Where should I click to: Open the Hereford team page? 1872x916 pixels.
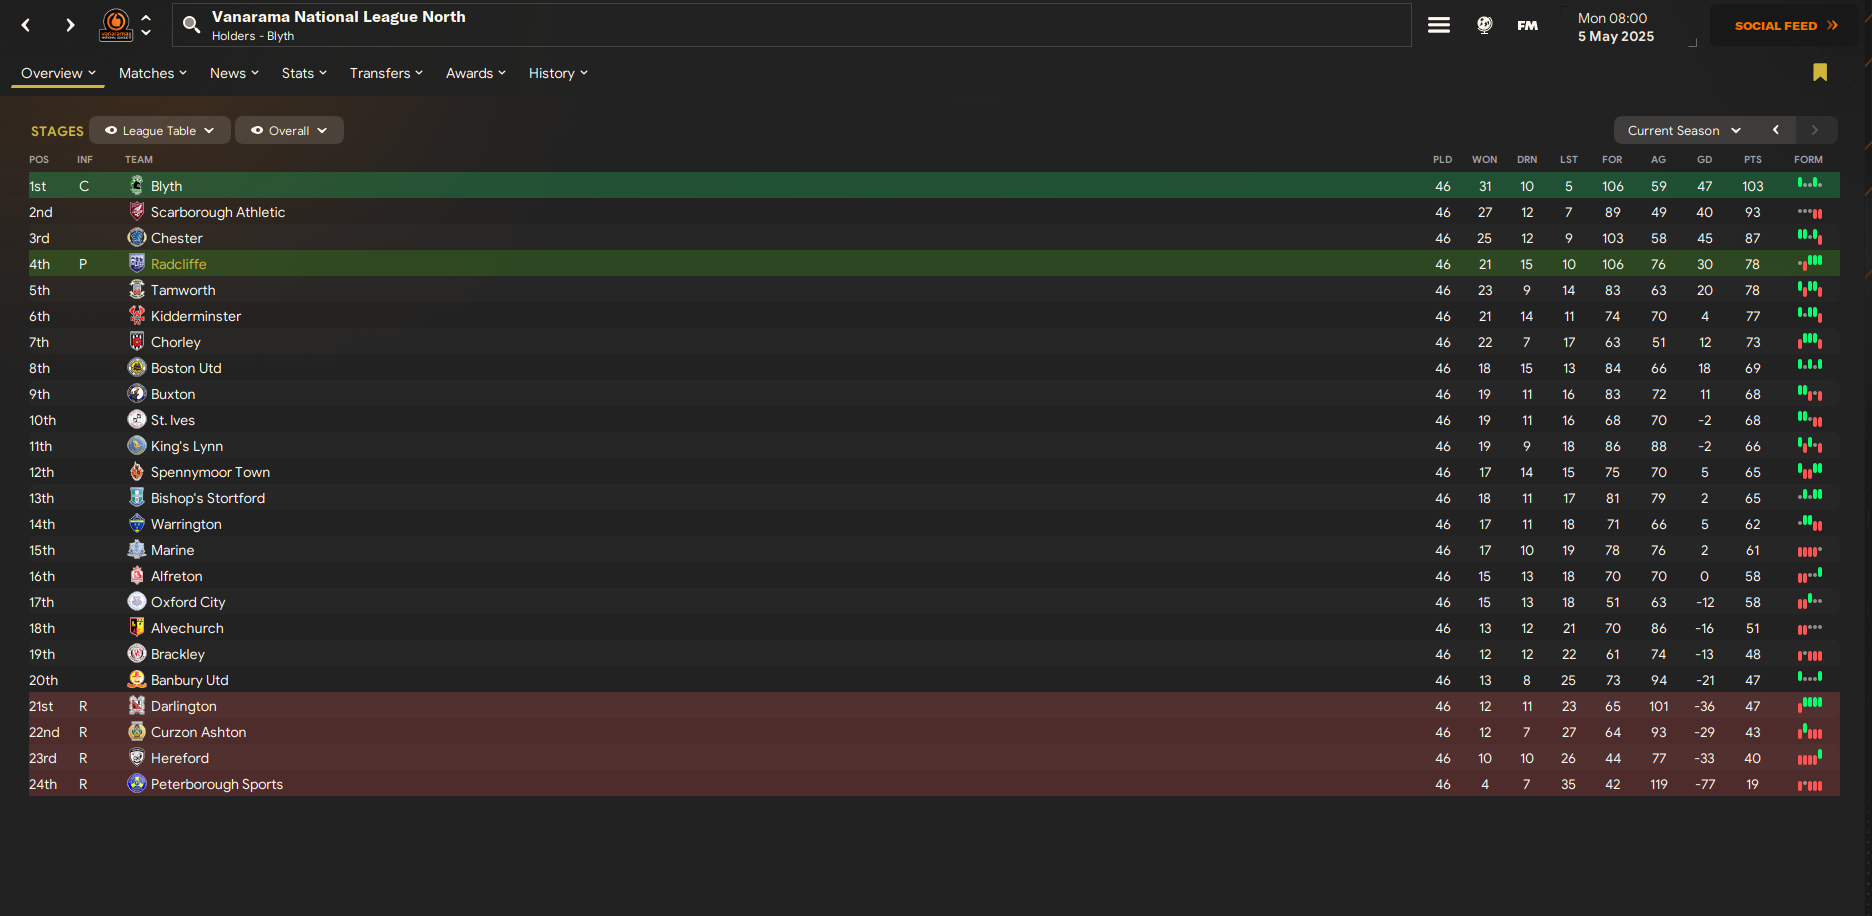tap(180, 758)
